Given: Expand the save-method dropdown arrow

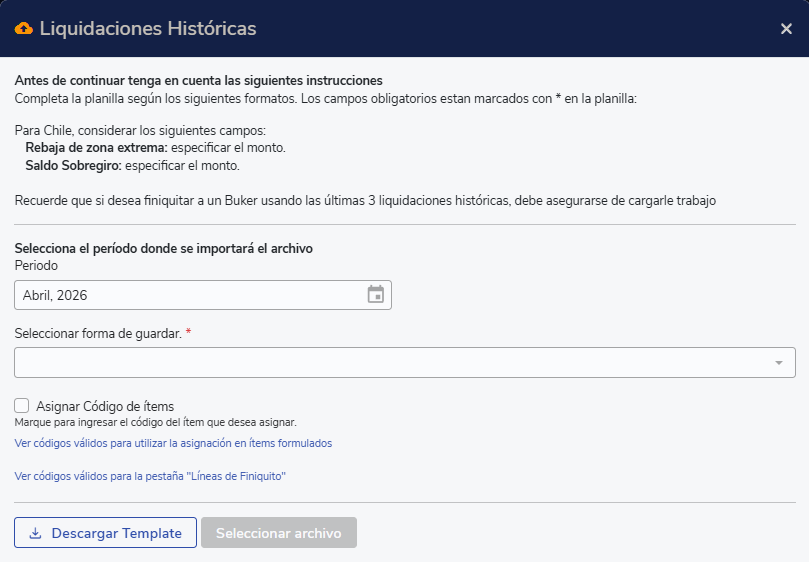Looking at the screenshot, I should click(779, 362).
